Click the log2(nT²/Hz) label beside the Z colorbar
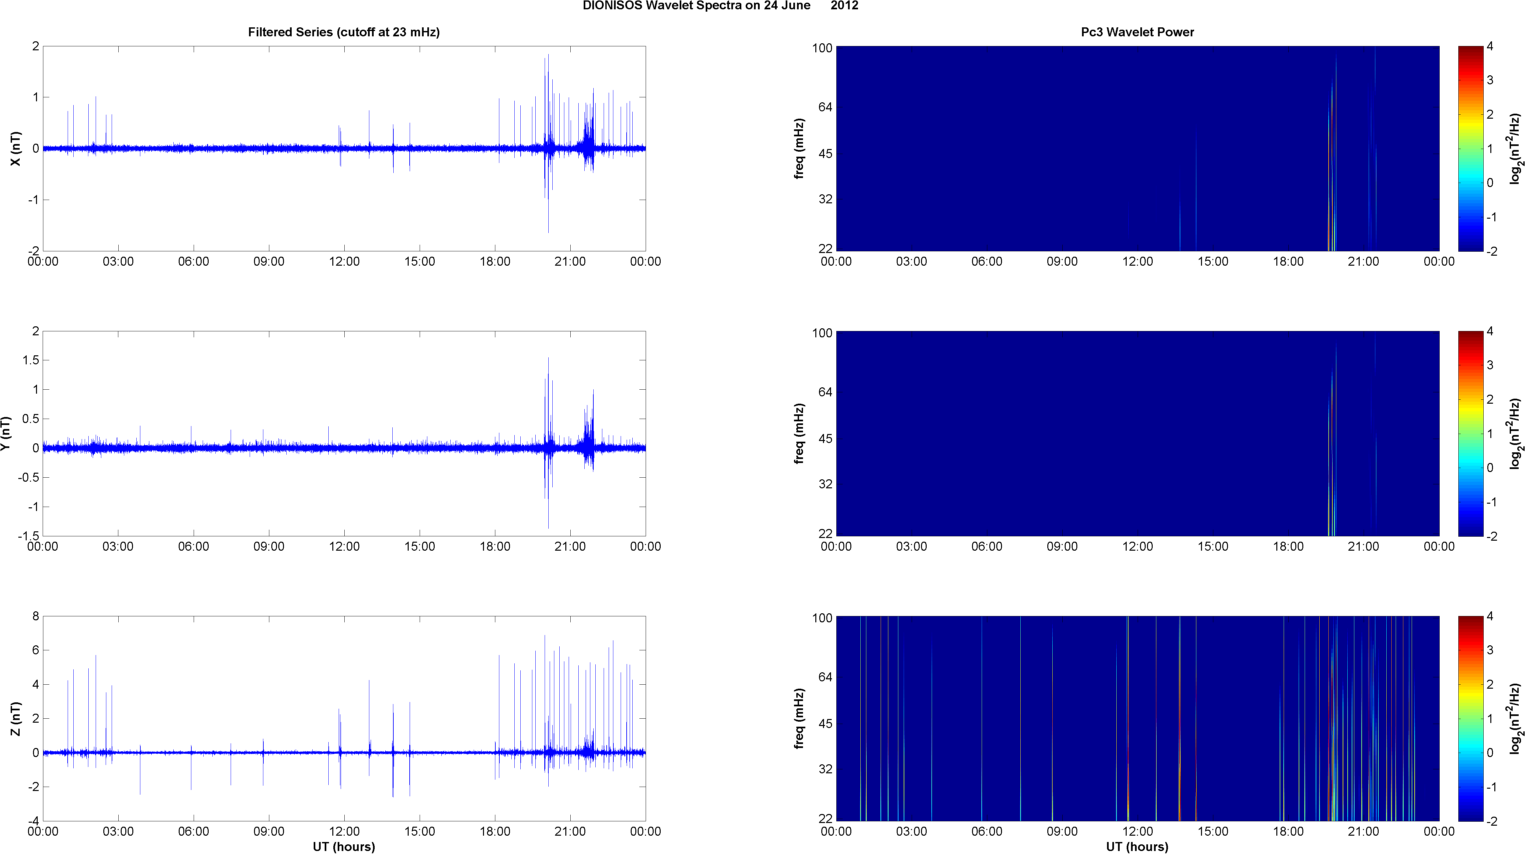1525x854 pixels. coord(1516,719)
